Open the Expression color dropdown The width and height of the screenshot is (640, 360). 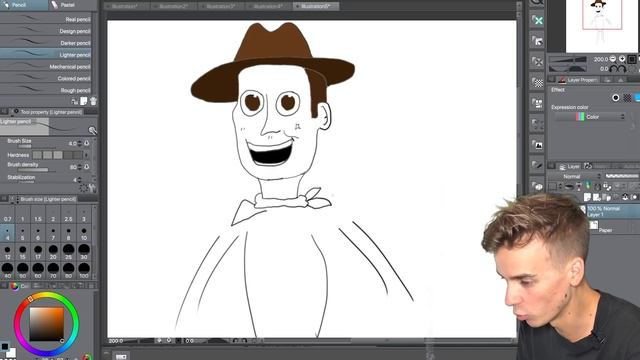tap(590, 117)
